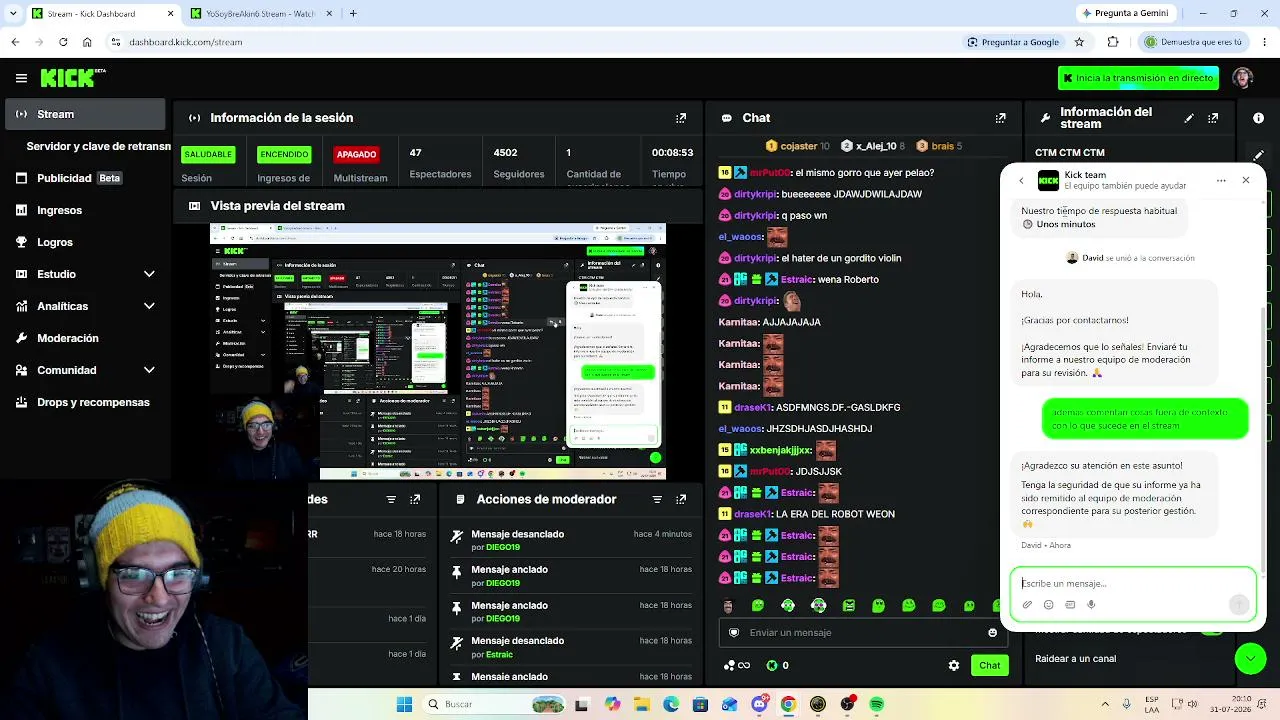The width and height of the screenshot is (1280, 720).
Task: Open the Chrome extensions puzzle icon
Action: click(x=1113, y=42)
